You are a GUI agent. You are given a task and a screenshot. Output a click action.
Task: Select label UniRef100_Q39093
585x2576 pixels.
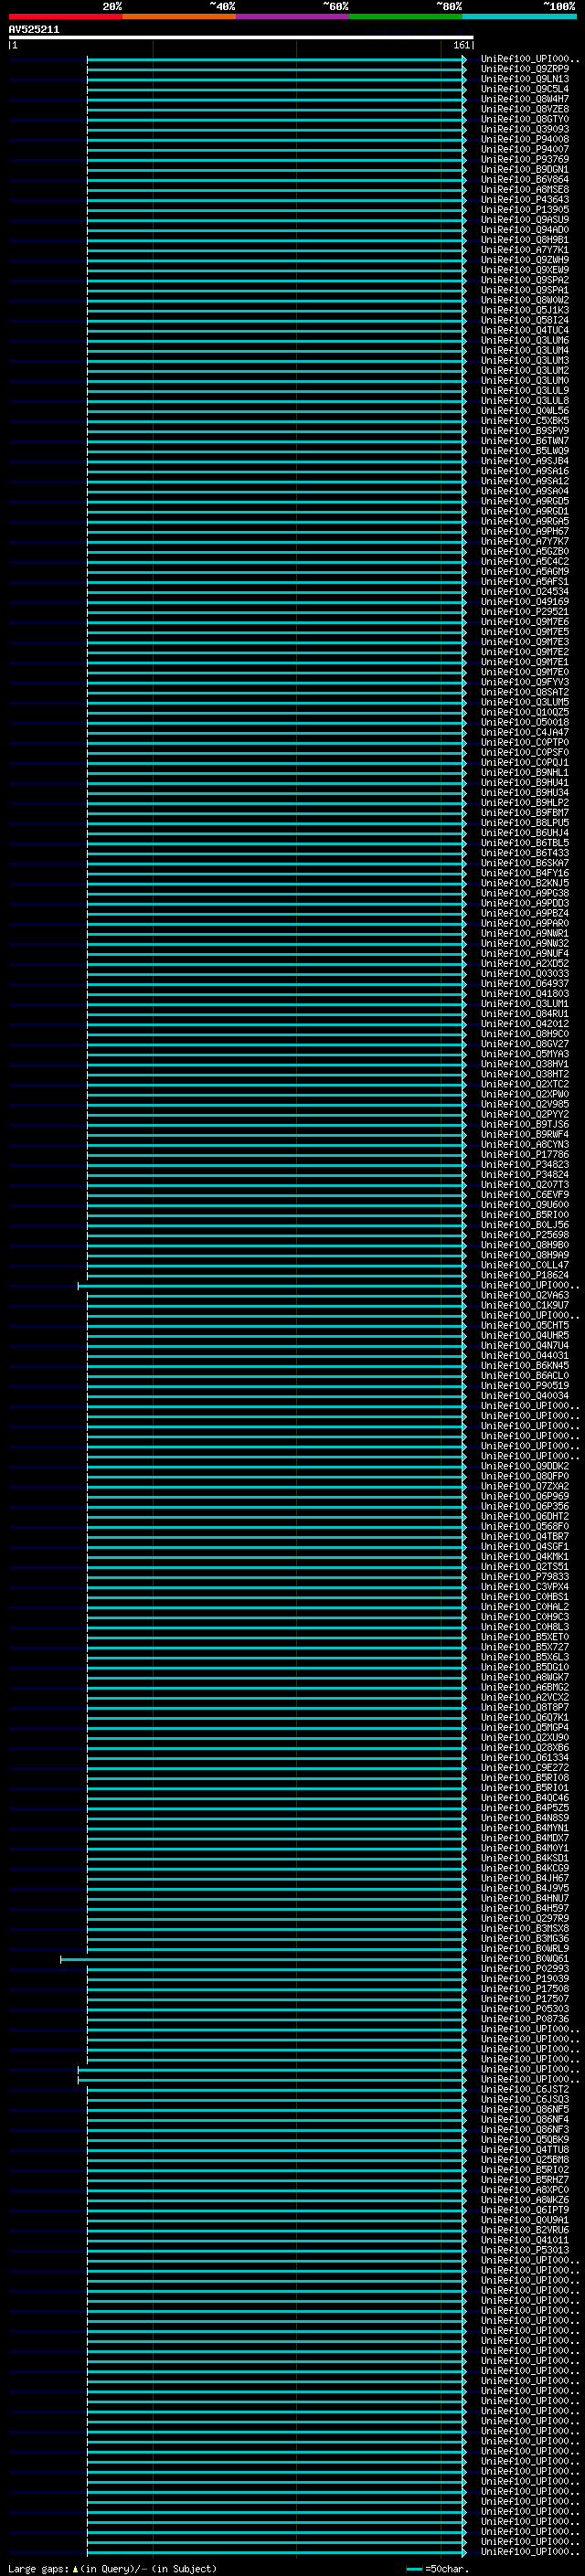(525, 129)
